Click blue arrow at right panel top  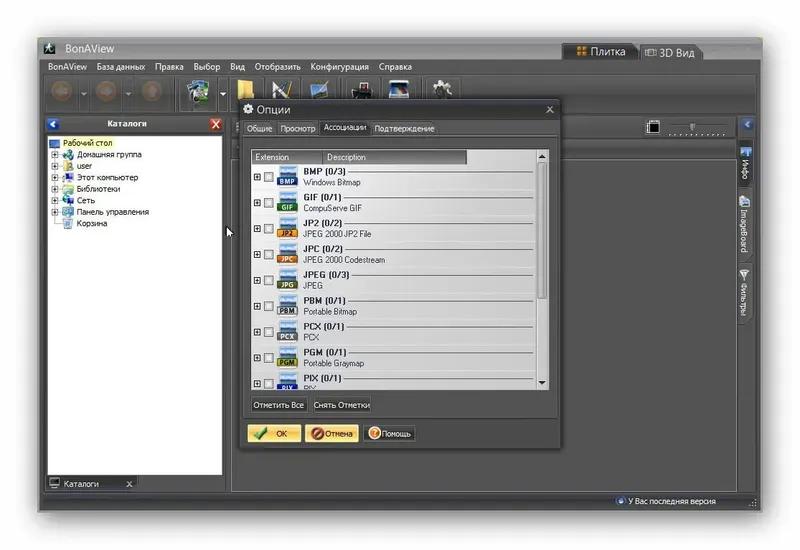[x=747, y=124]
